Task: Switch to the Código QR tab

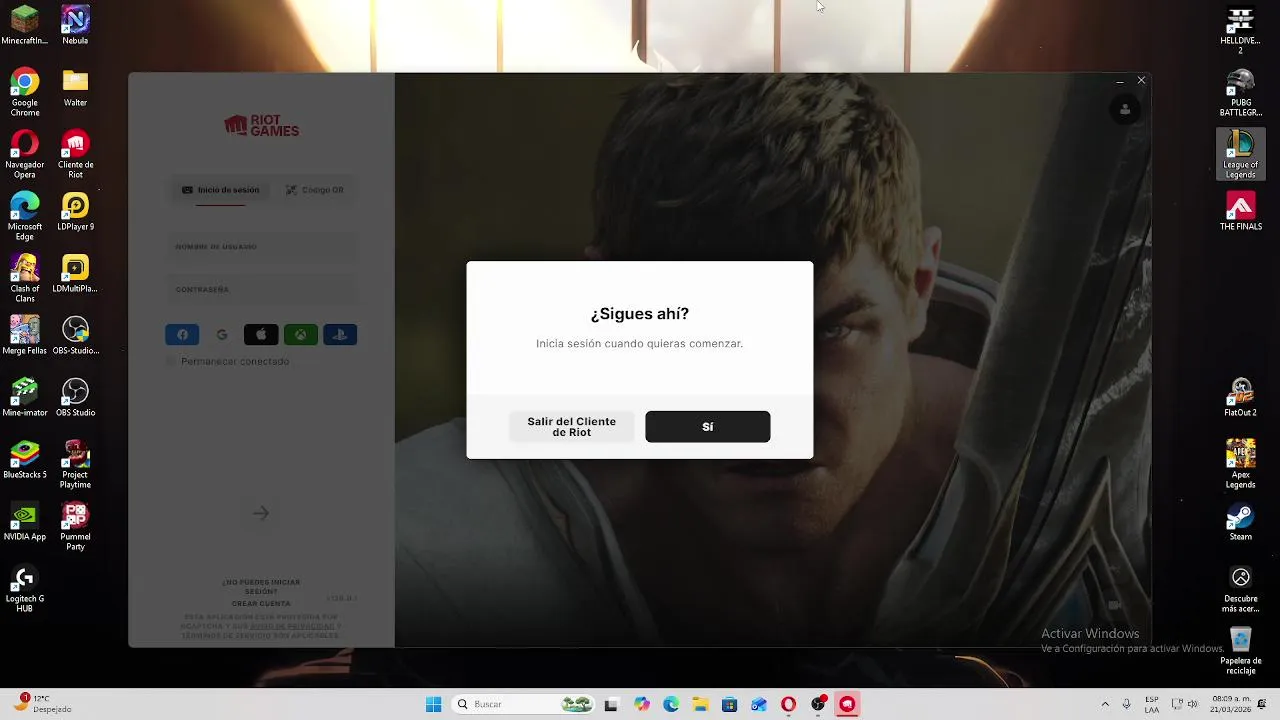Action: [314, 190]
